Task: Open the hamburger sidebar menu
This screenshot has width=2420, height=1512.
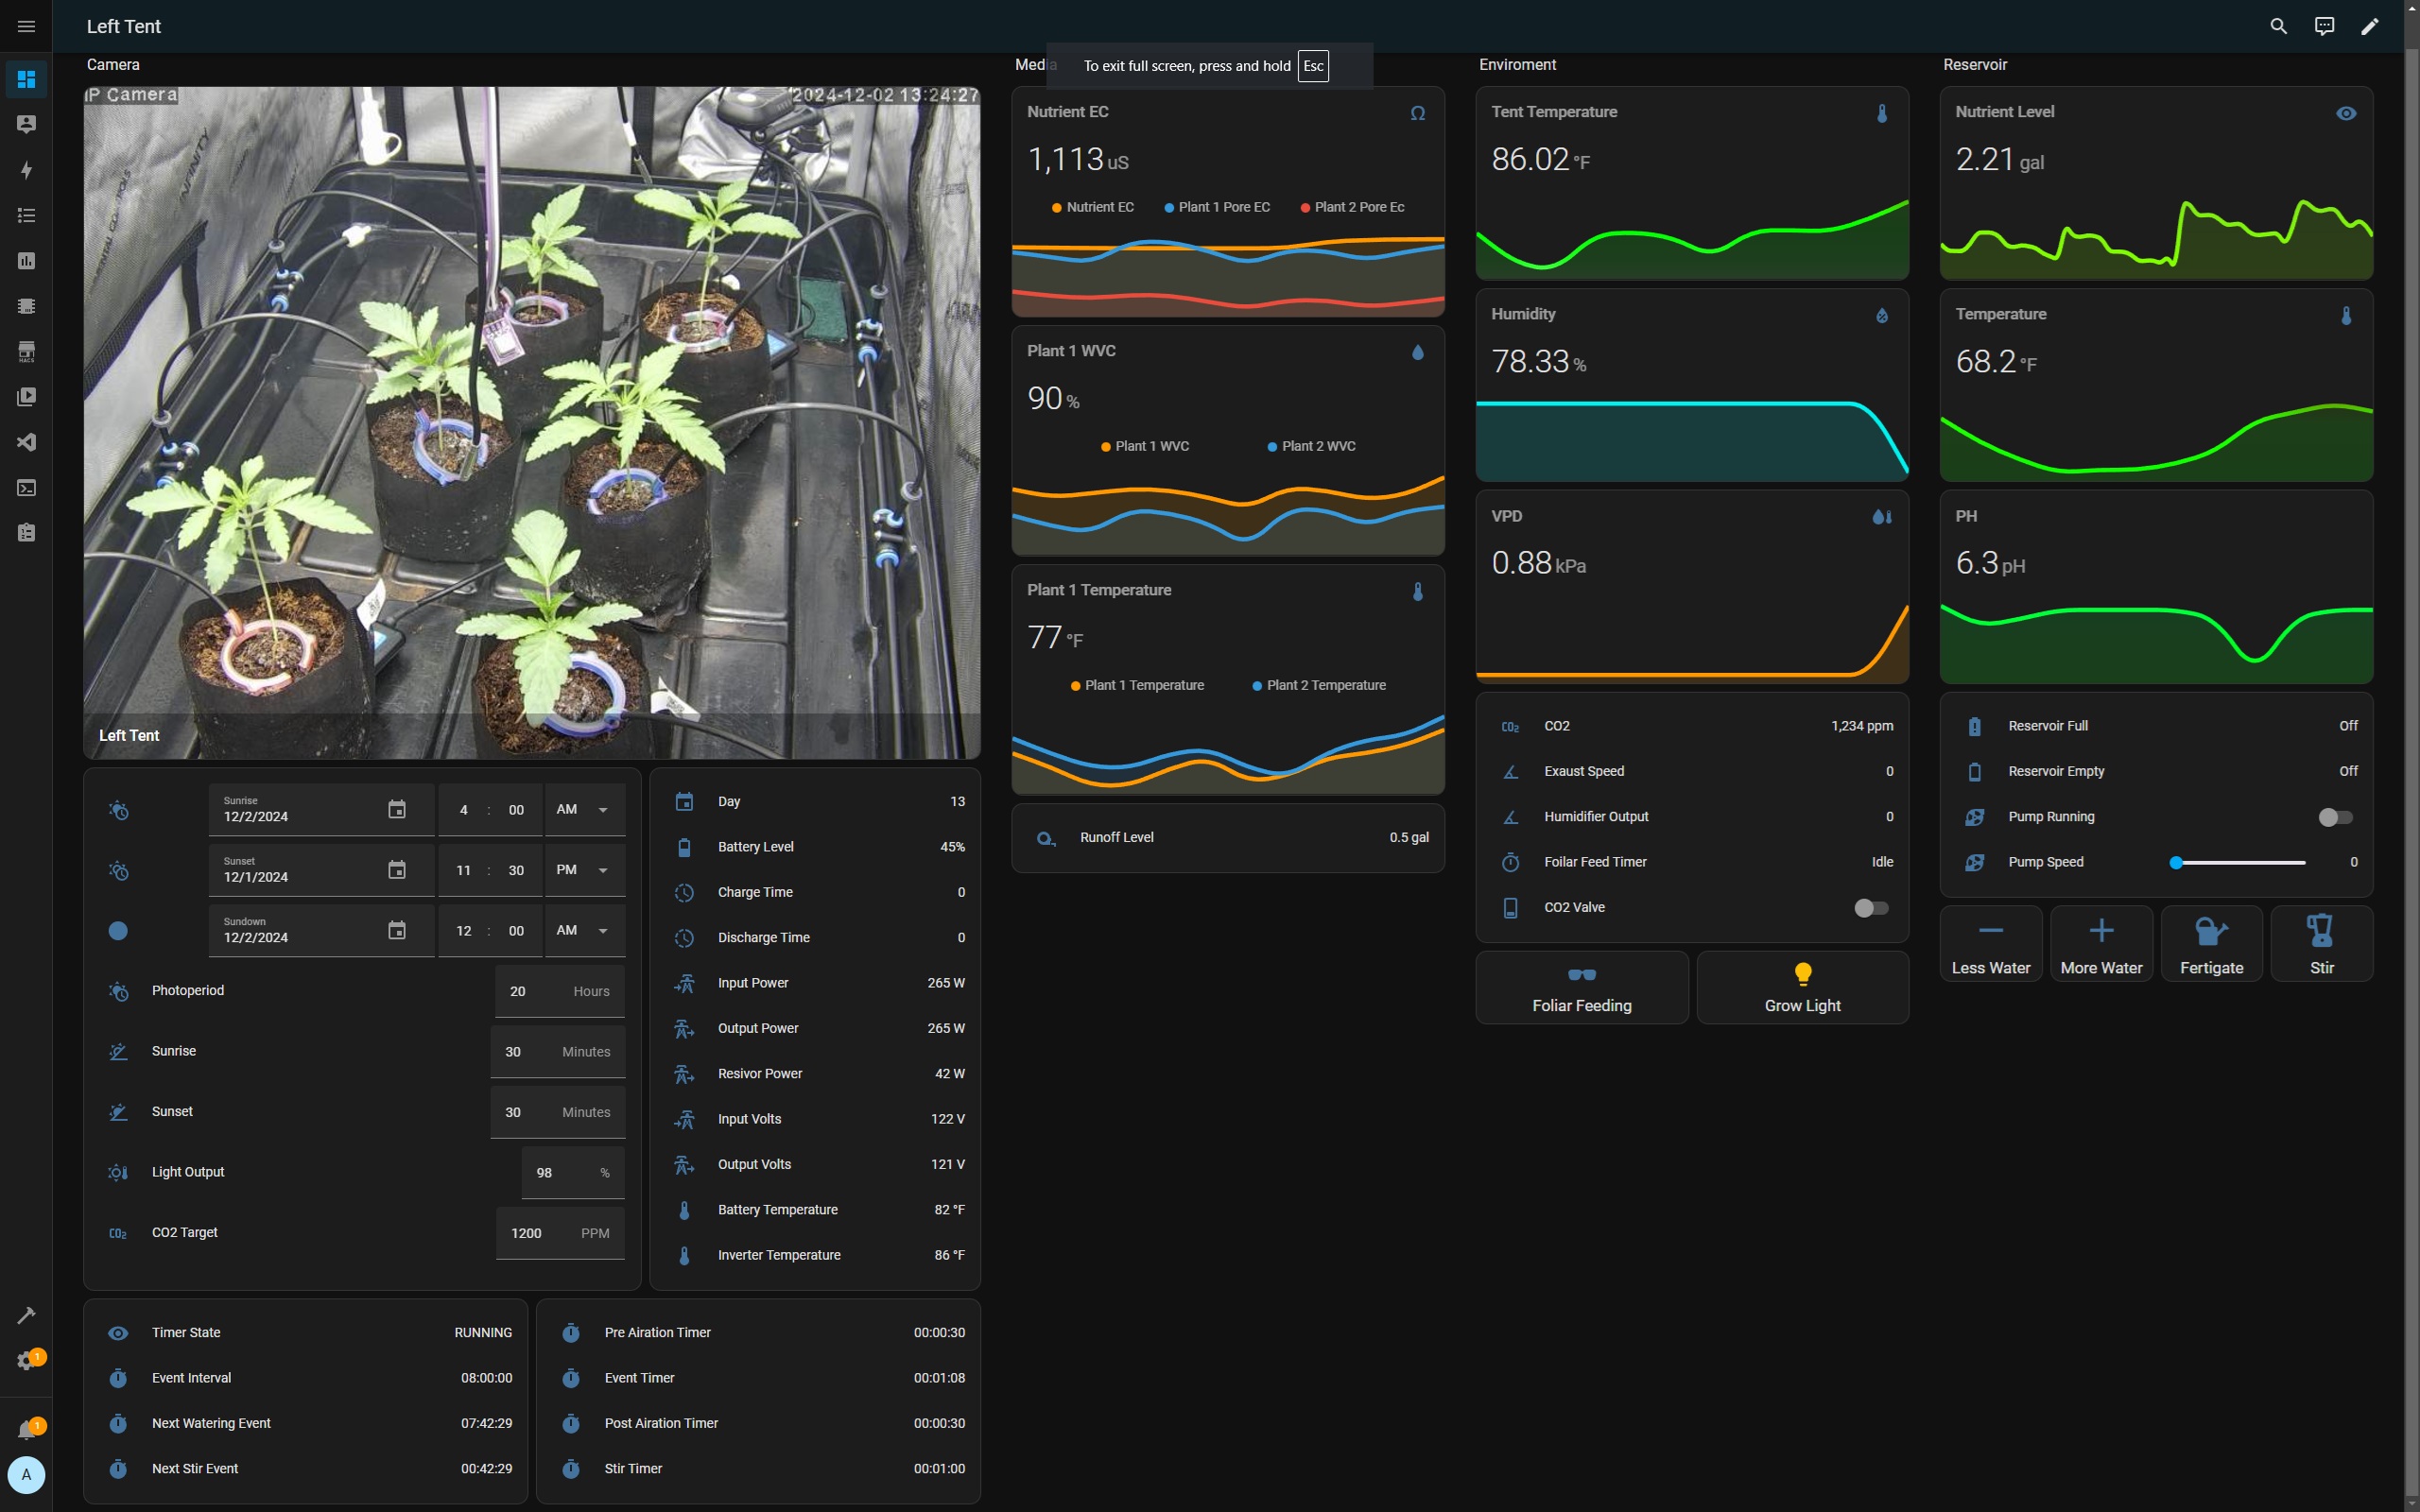Action: click(x=26, y=26)
